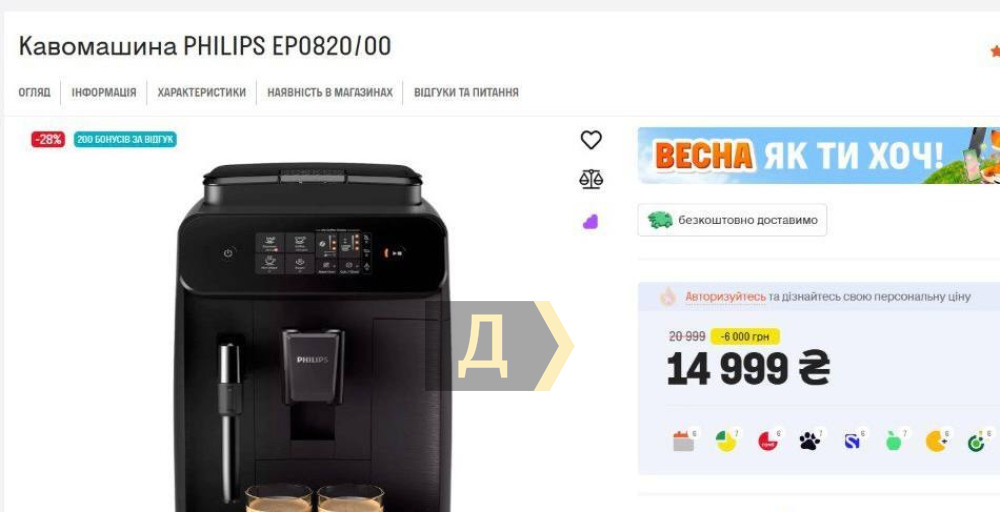Open the Весна як ти хоч banner
The image size is (1000, 512).
tap(818, 156)
